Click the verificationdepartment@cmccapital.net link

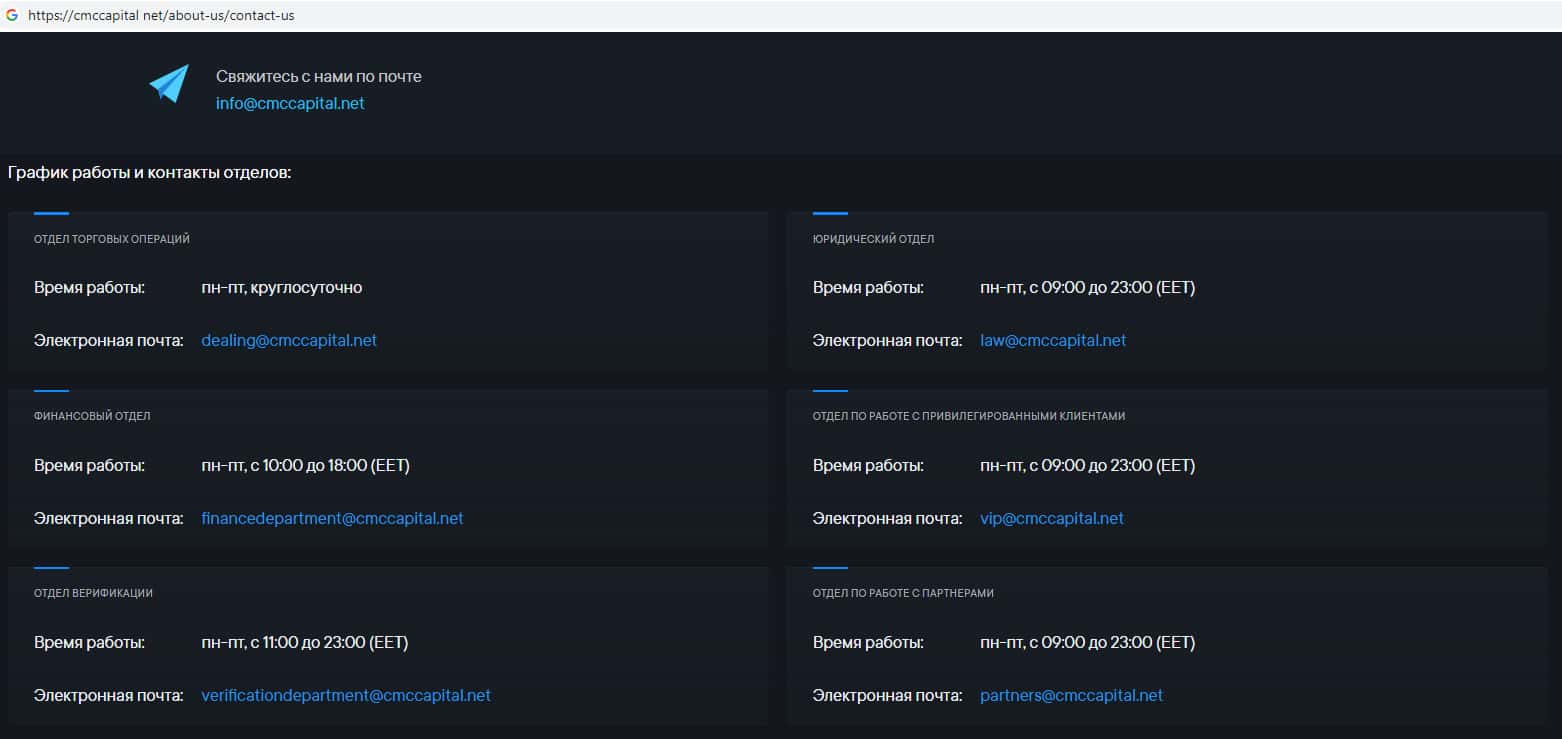click(x=346, y=695)
